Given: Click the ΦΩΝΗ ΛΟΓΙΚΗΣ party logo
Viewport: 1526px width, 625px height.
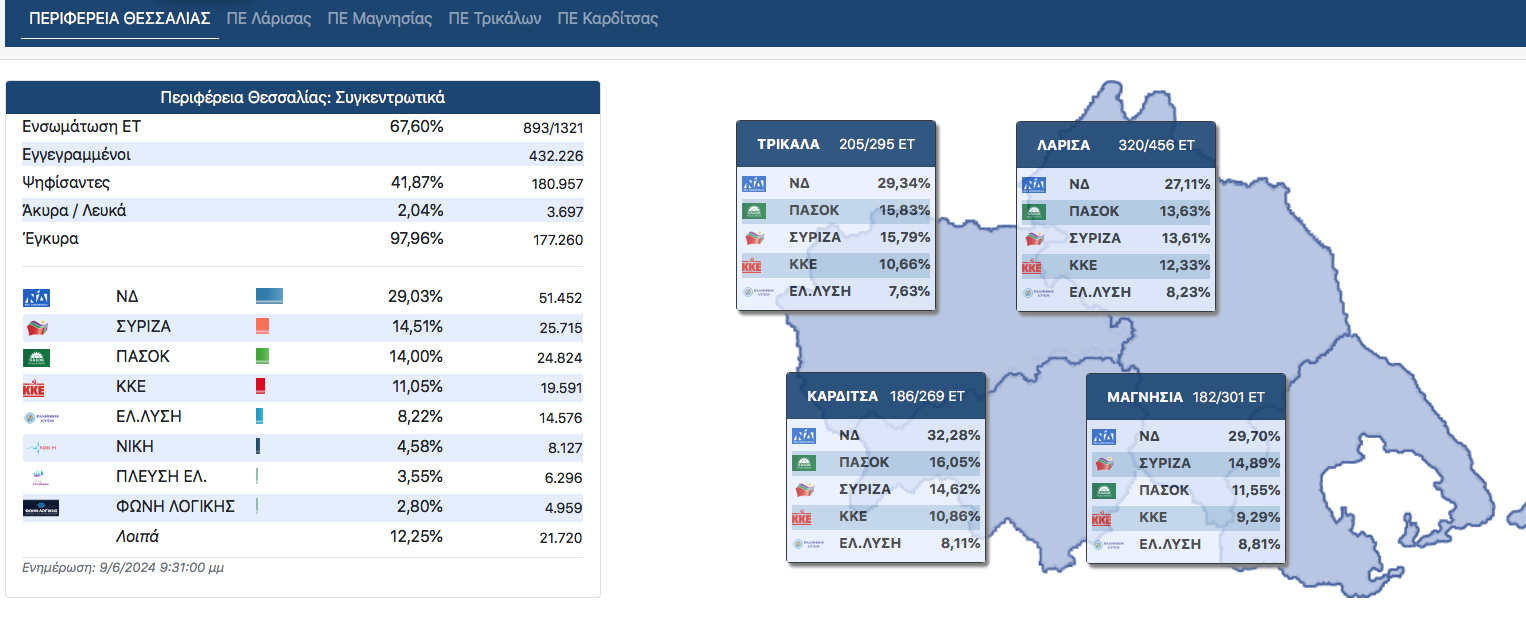Looking at the screenshot, I should 40,507.
